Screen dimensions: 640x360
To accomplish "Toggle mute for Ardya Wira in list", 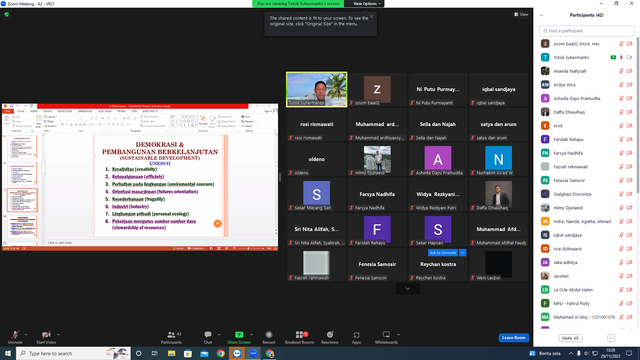I will tap(621, 85).
